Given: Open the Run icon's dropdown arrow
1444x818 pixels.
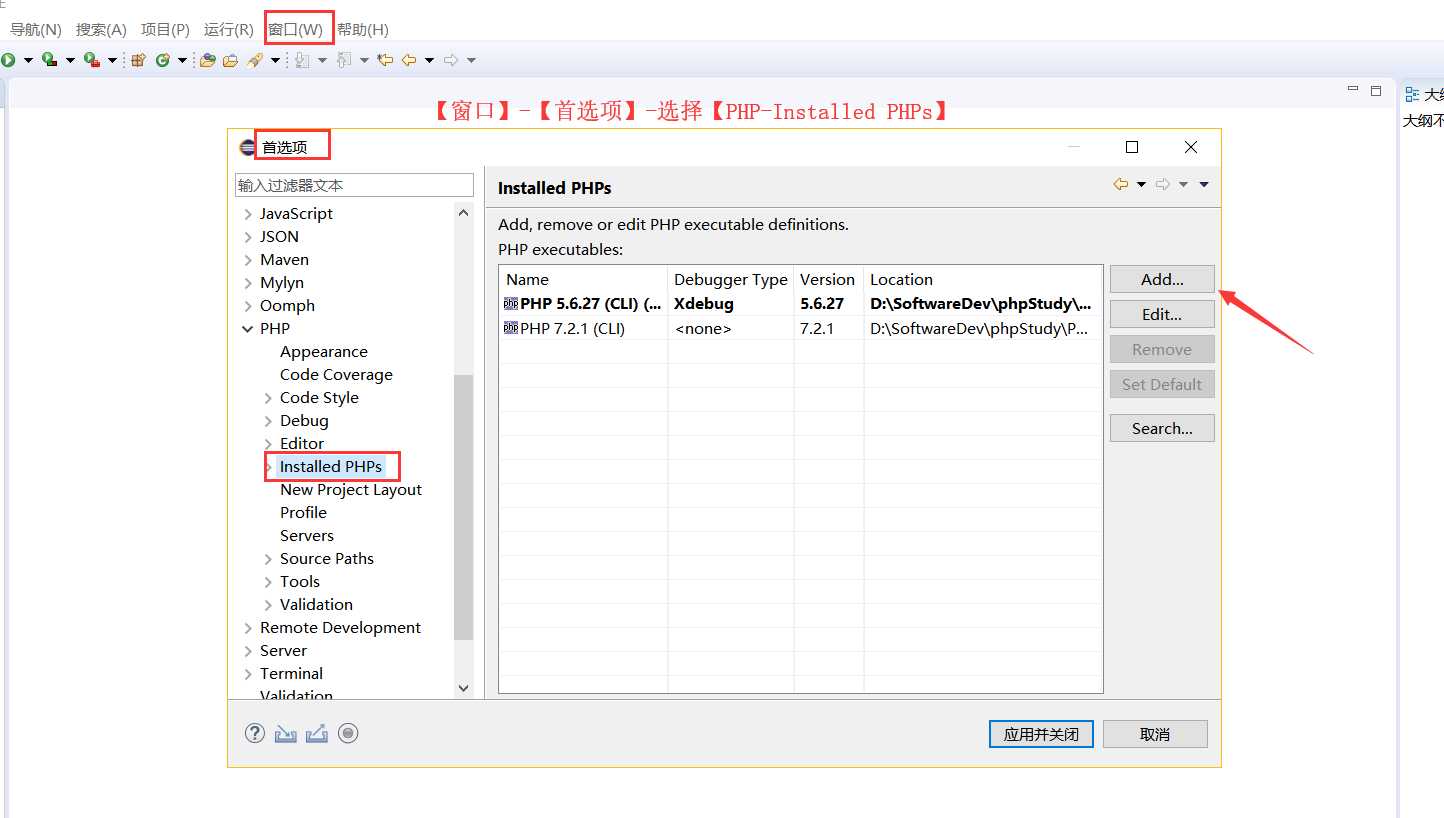Looking at the screenshot, I should pos(29,60).
